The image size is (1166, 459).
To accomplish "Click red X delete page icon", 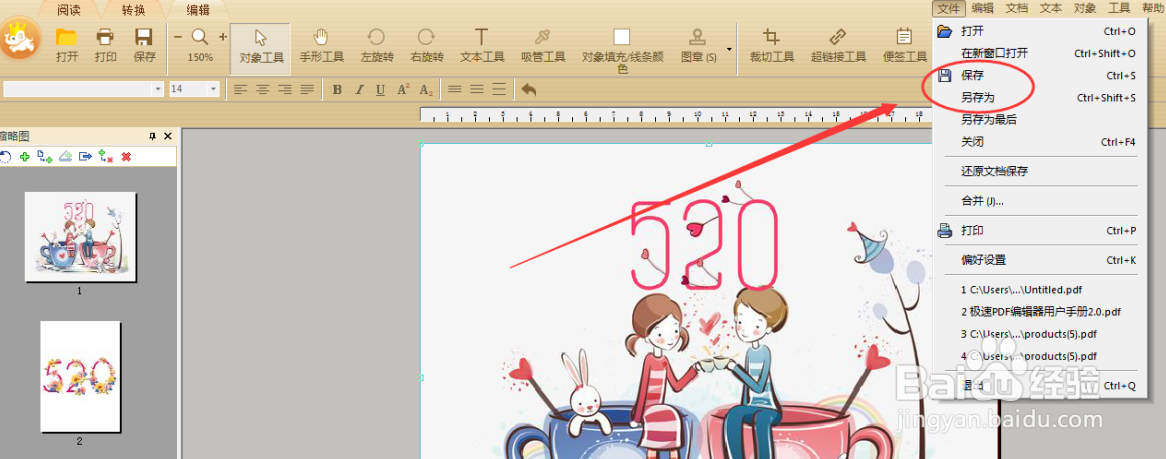I will click(x=126, y=157).
